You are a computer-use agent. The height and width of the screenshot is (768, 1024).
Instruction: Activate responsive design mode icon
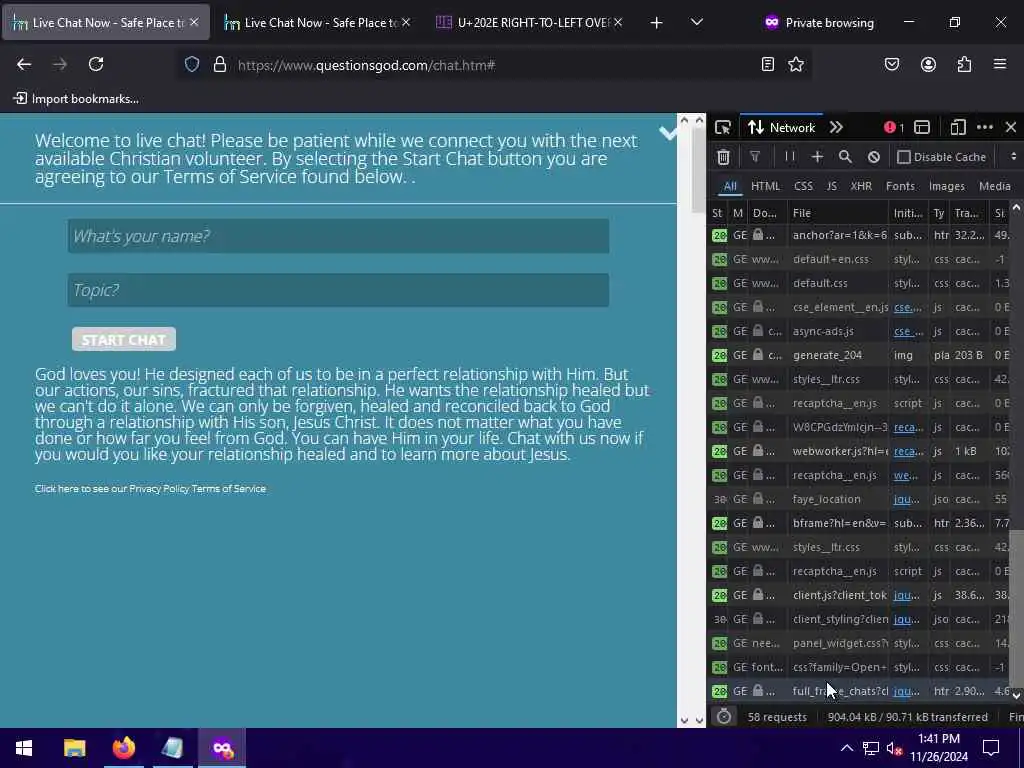coord(957,127)
